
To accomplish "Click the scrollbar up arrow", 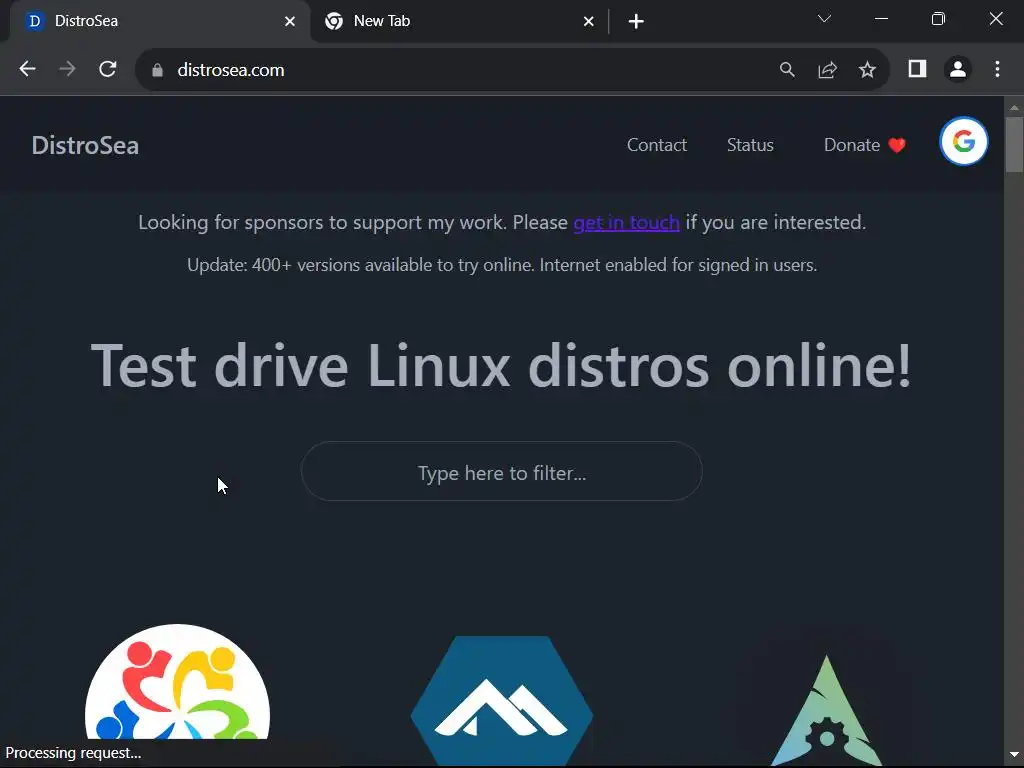I will [1014, 106].
